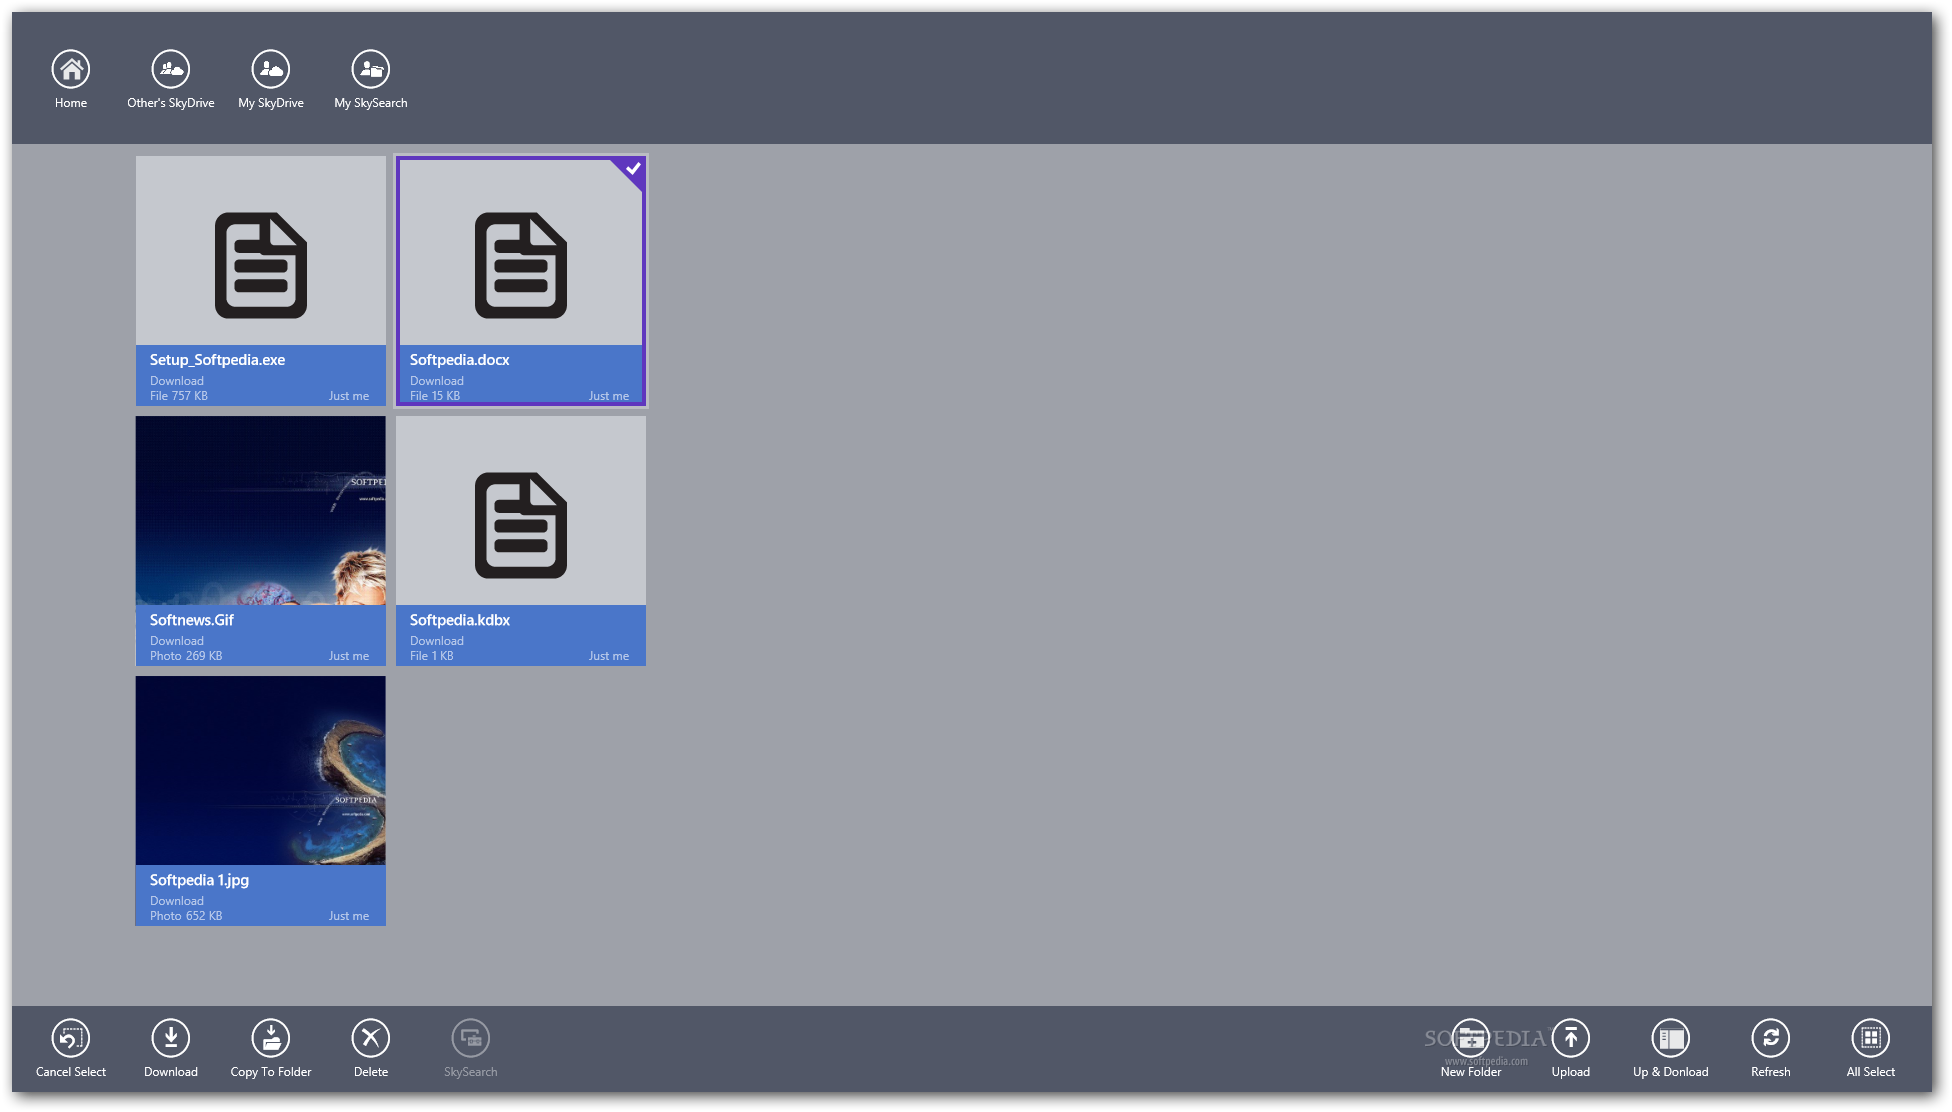Click the Delete icon
Screen dimensions: 1952x1112
pyautogui.click(x=371, y=1038)
